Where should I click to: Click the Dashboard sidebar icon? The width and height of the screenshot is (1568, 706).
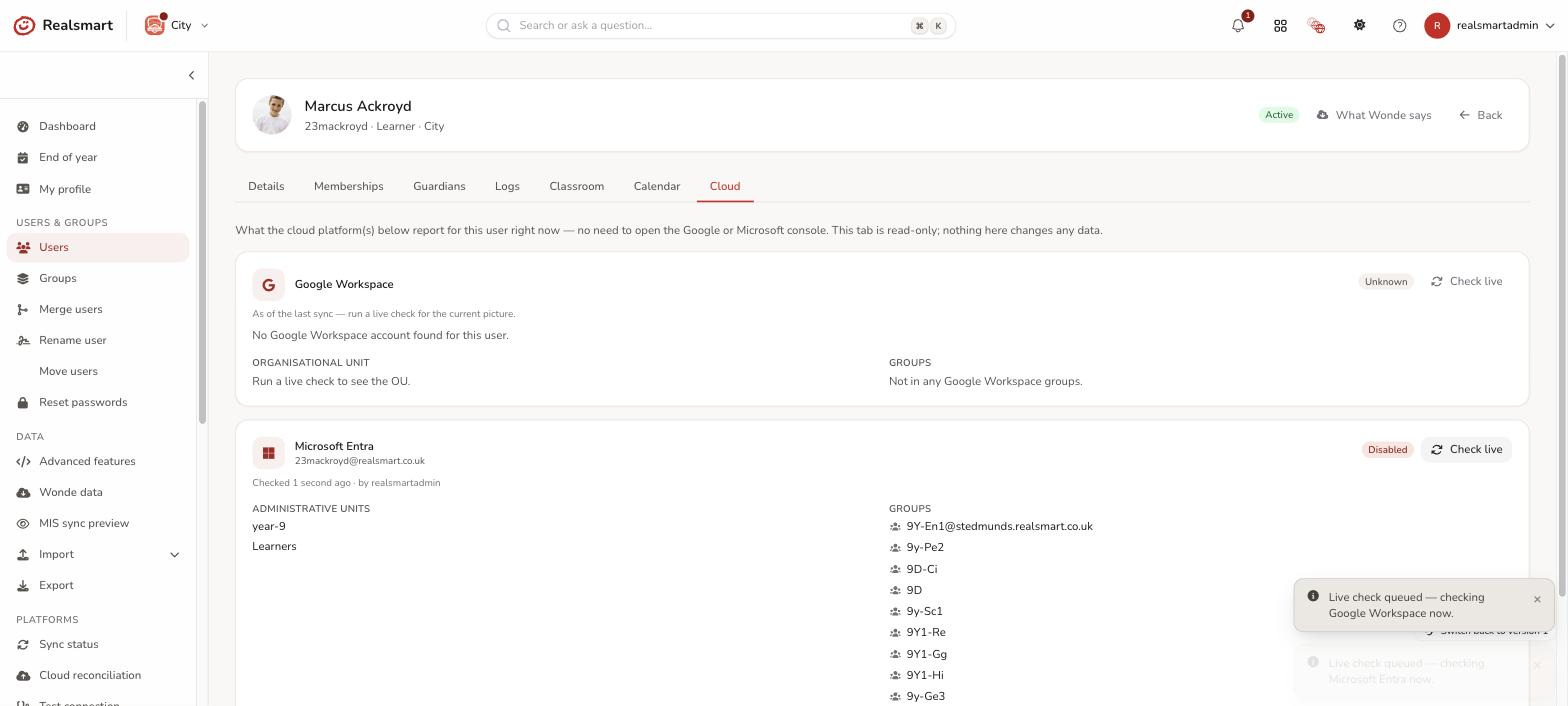pos(23,126)
